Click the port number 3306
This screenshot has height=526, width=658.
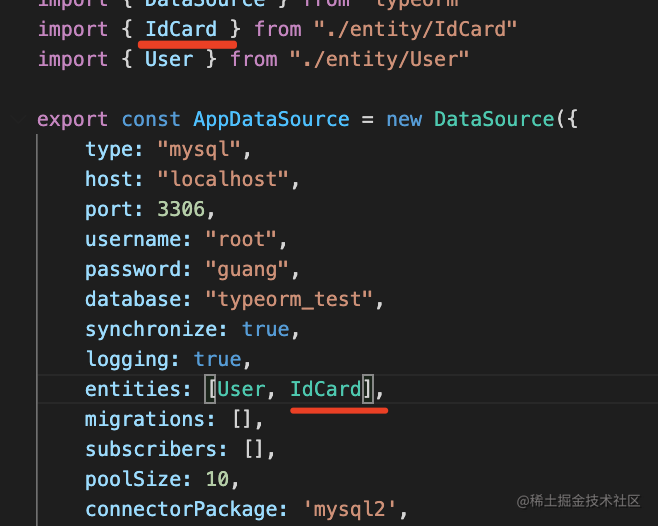click(x=186, y=209)
